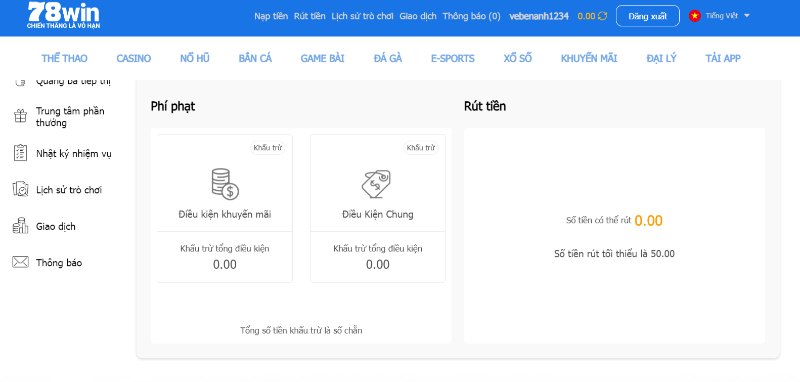Open the E-SPORTS menu
Image resolution: width=800 pixels, height=382 pixels.
[x=453, y=59]
